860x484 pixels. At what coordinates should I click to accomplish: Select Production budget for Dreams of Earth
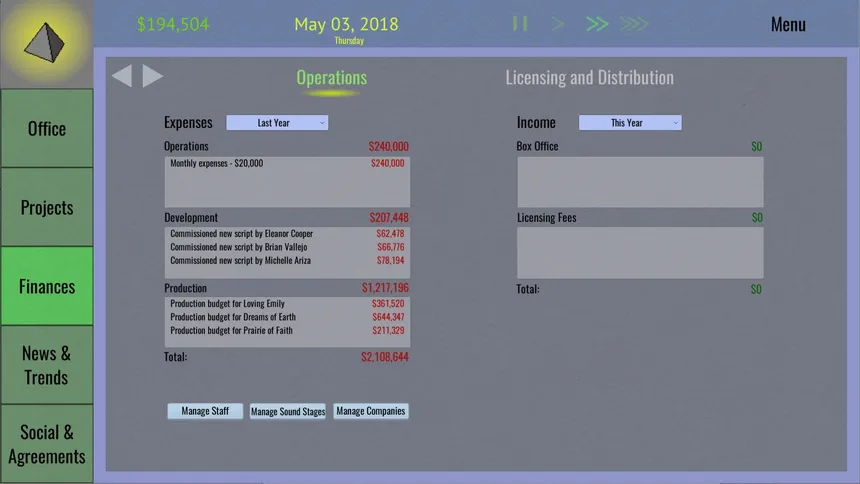pos(287,317)
